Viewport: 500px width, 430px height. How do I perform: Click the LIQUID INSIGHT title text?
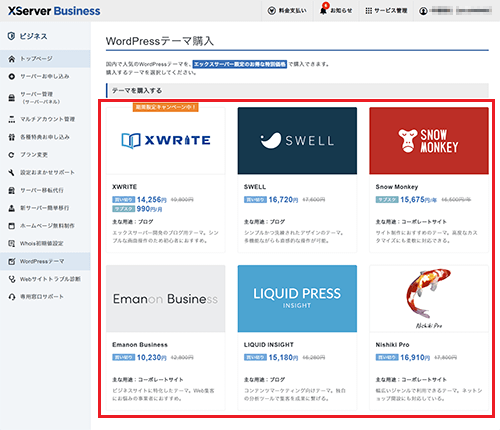(x=269, y=345)
